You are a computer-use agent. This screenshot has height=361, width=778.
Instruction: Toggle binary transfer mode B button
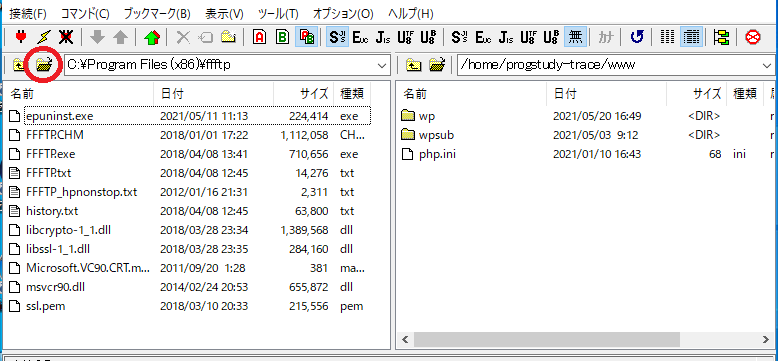click(x=283, y=37)
